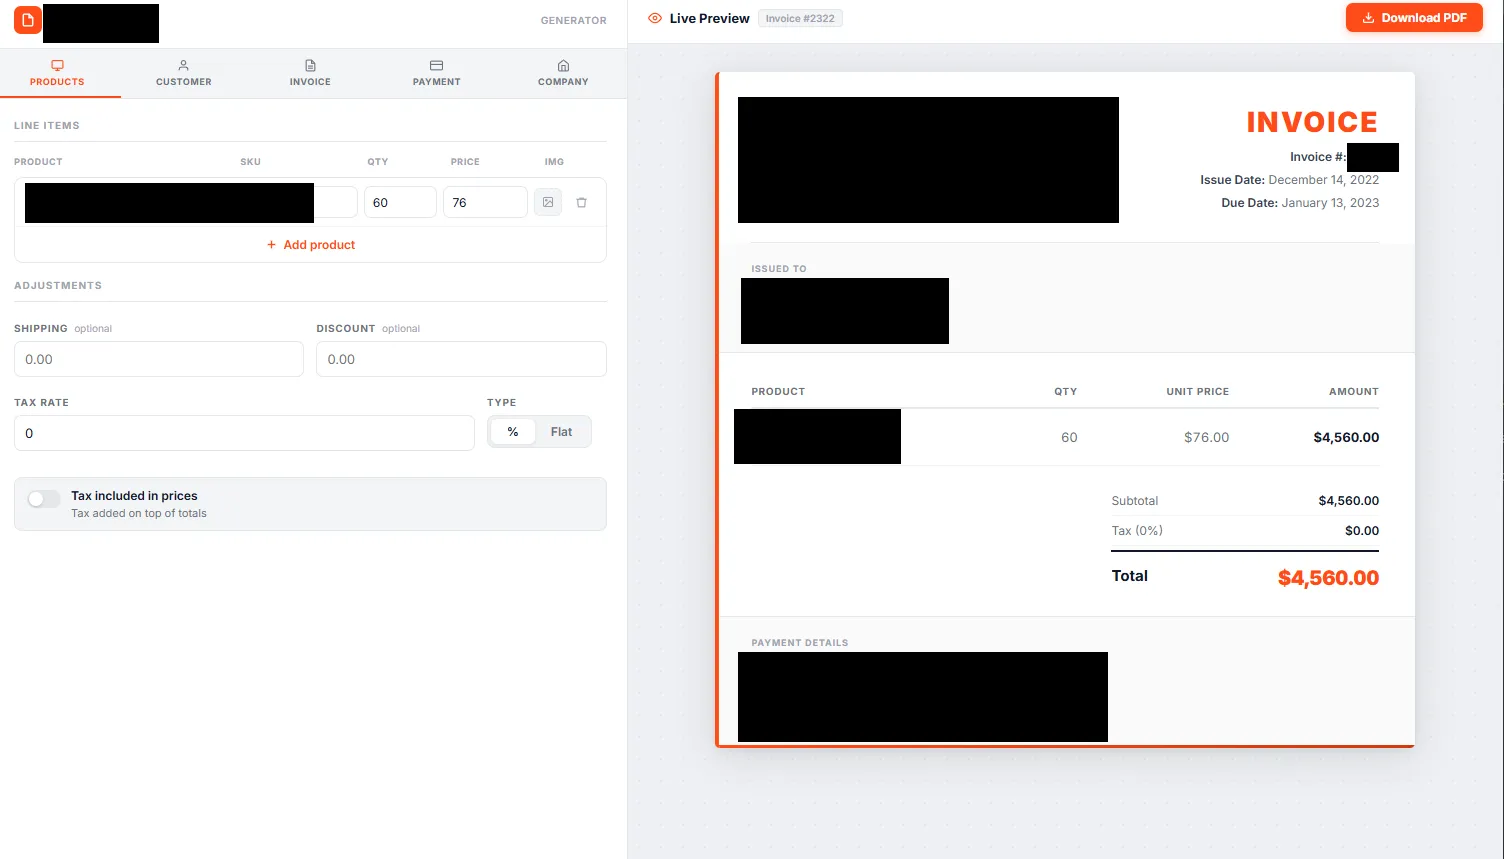The height and width of the screenshot is (859, 1504).
Task: Open the Payment tab
Action: [x=437, y=73]
